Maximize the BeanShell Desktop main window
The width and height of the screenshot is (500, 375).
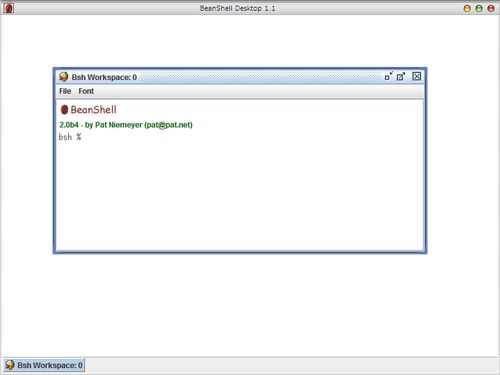click(x=479, y=8)
